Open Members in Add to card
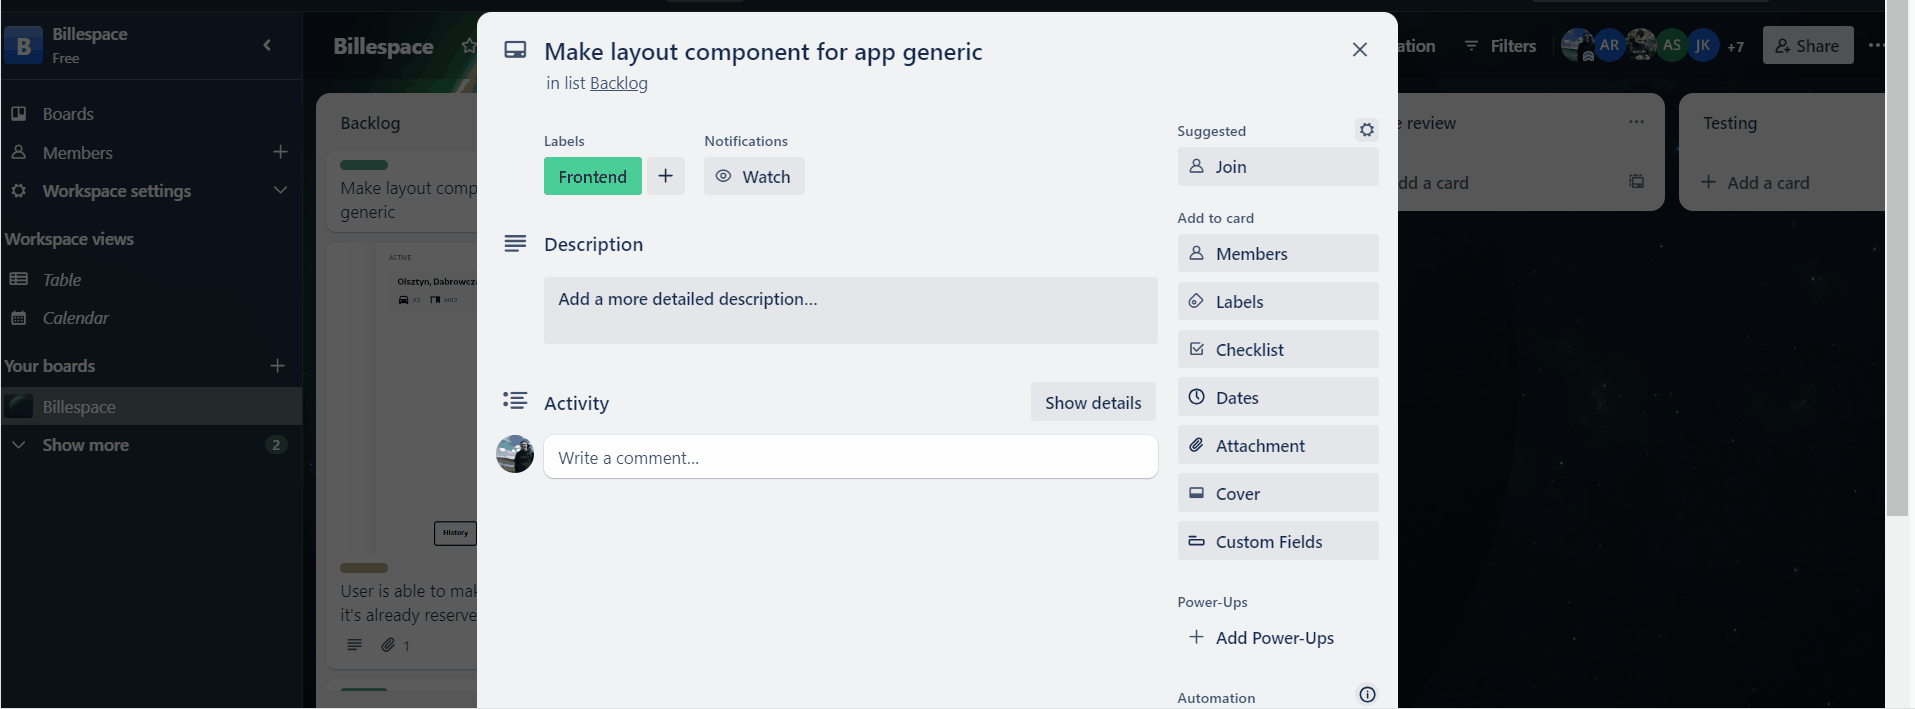Screen dimensions: 1915x709 coord(1277,253)
